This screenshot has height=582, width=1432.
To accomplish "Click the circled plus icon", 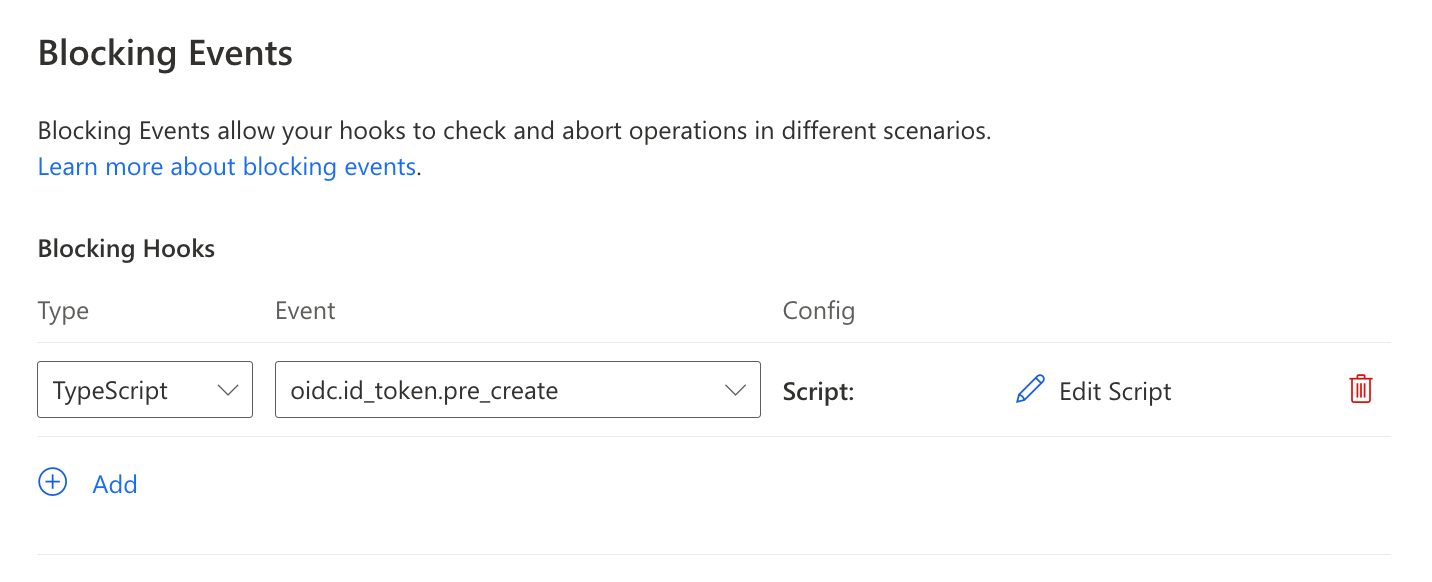I will click(52, 483).
